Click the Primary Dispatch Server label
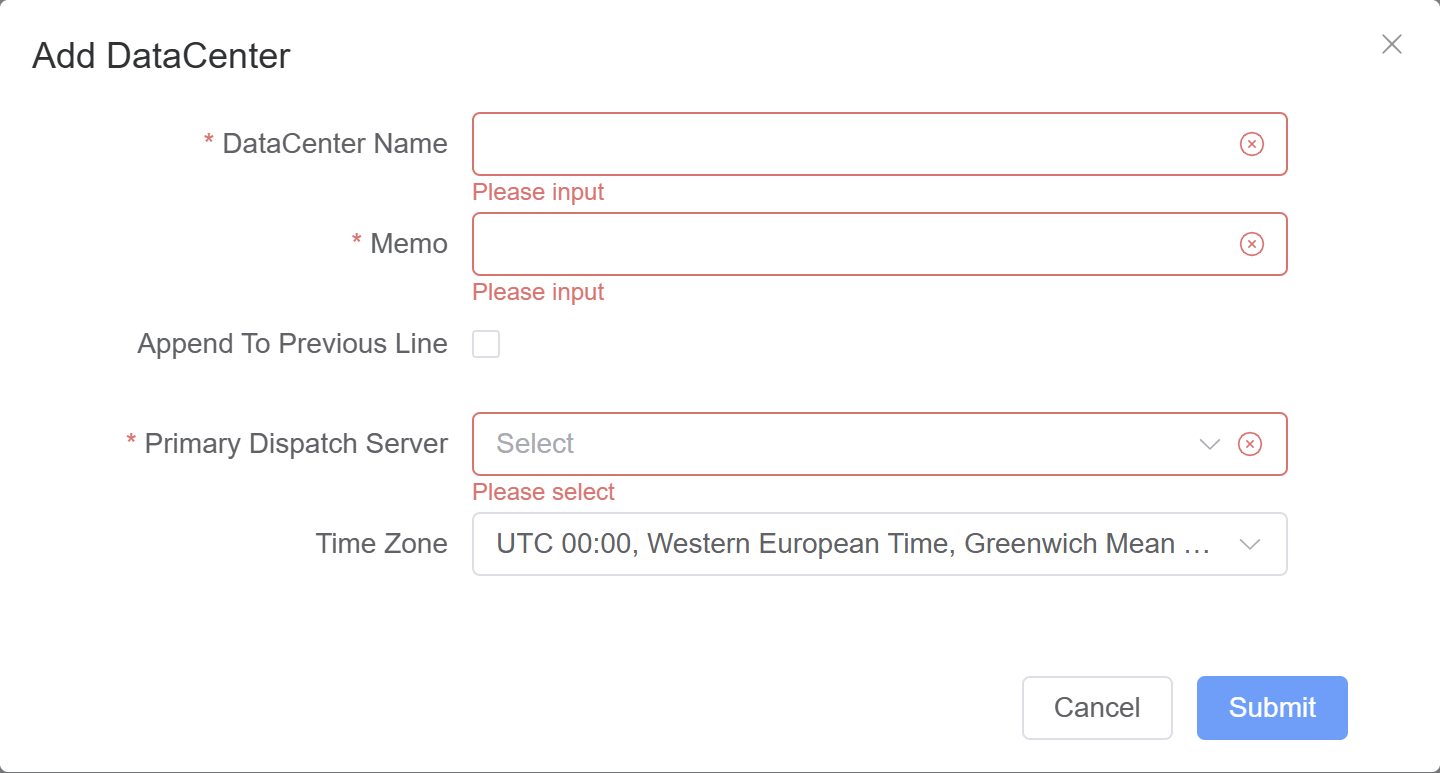Viewport: 1440px width, 773px height. coord(296,444)
